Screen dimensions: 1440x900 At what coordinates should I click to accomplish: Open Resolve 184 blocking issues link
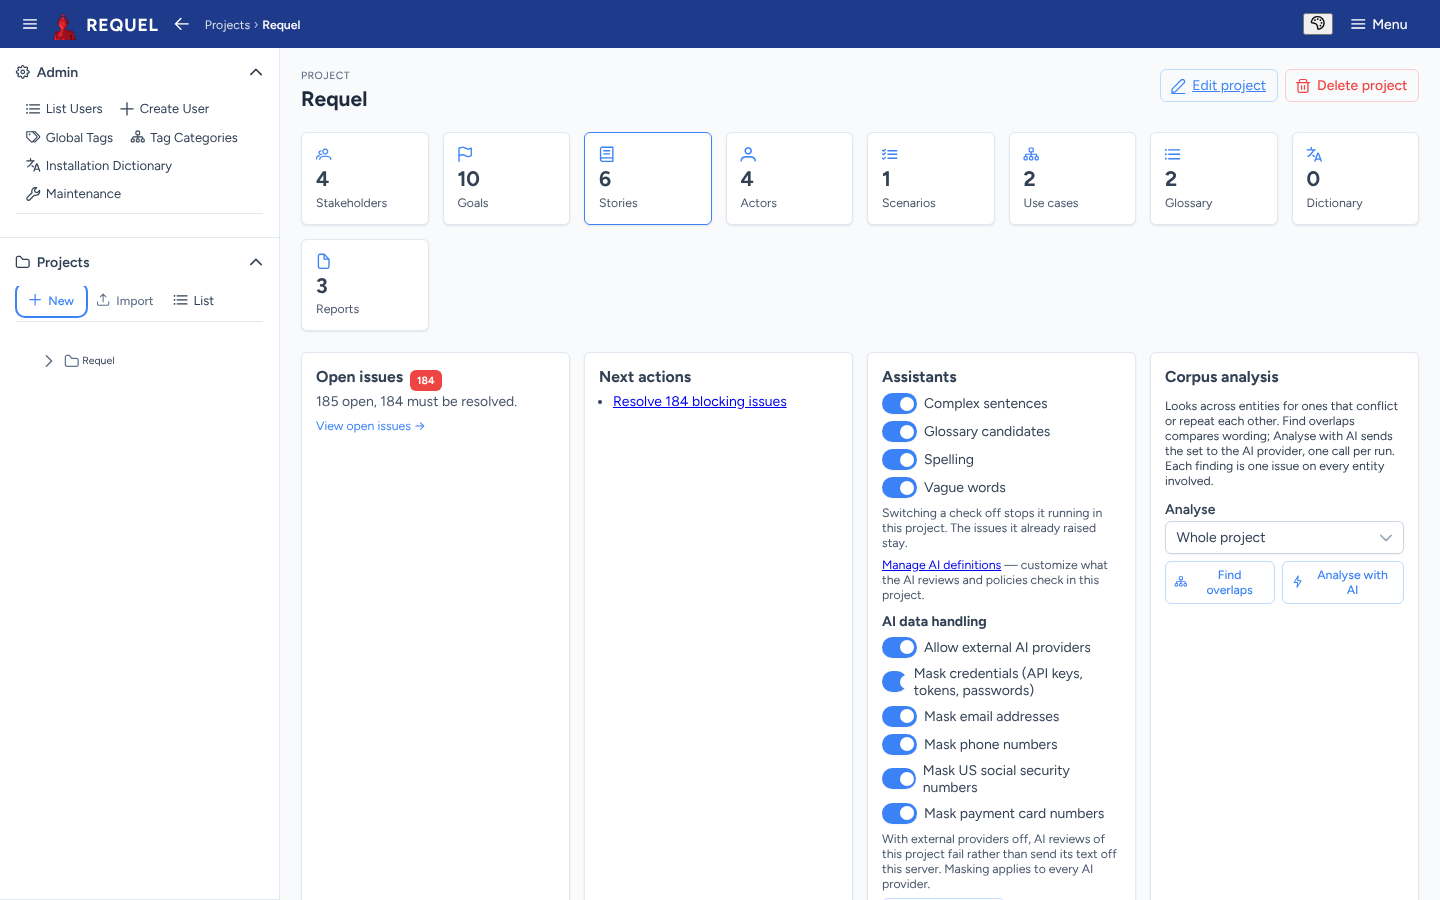tap(700, 402)
